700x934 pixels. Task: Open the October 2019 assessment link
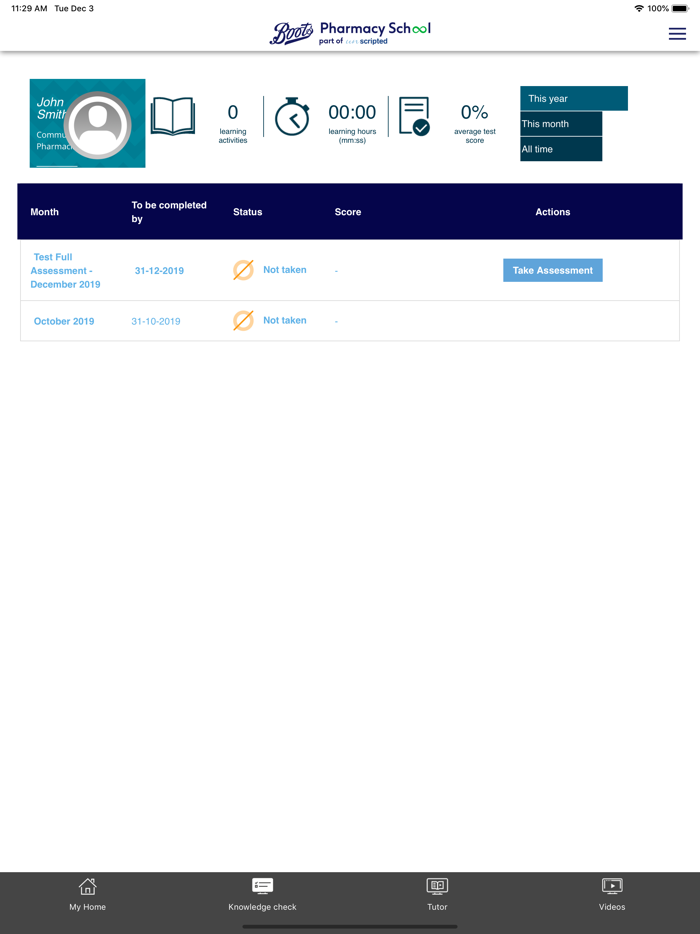(64, 321)
